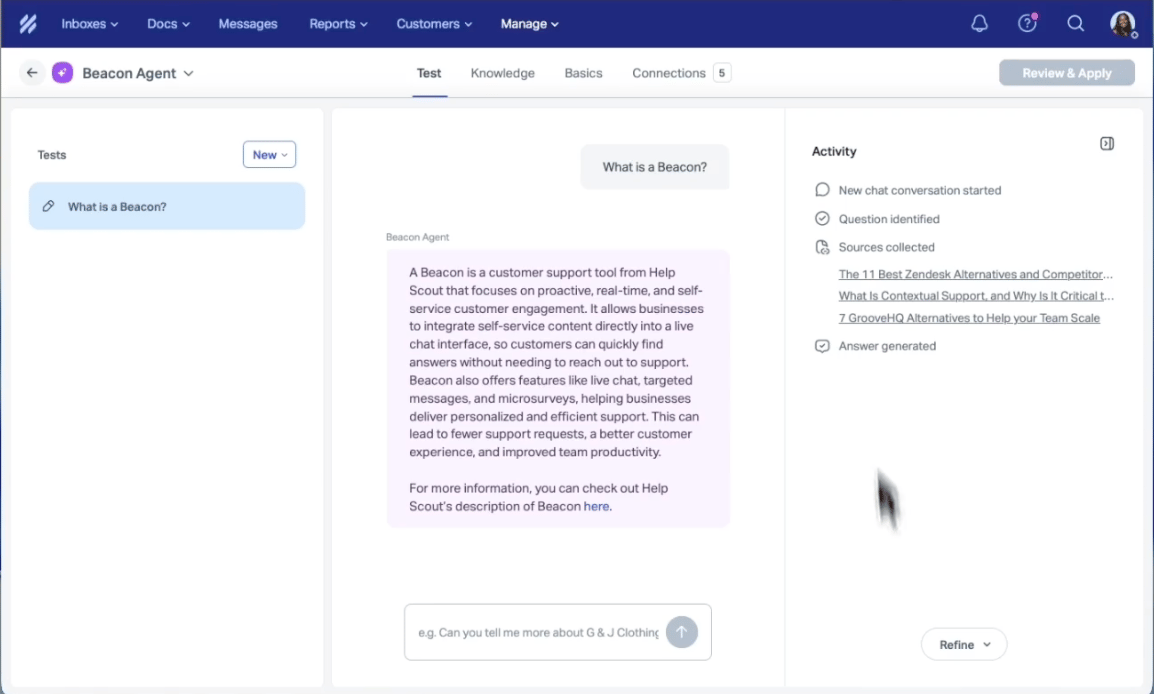The height and width of the screenshot is (694, 1154).
Task: Click the Sources collected document icon
Action: pyautogui.click(x=822, y=247)
